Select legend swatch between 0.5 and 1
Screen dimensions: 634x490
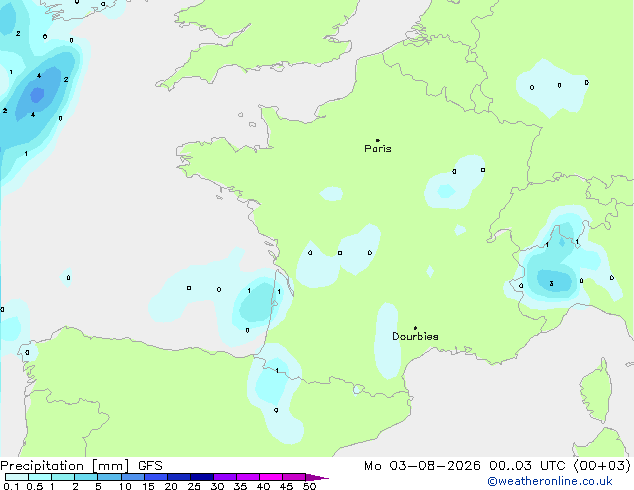point(40,477)
